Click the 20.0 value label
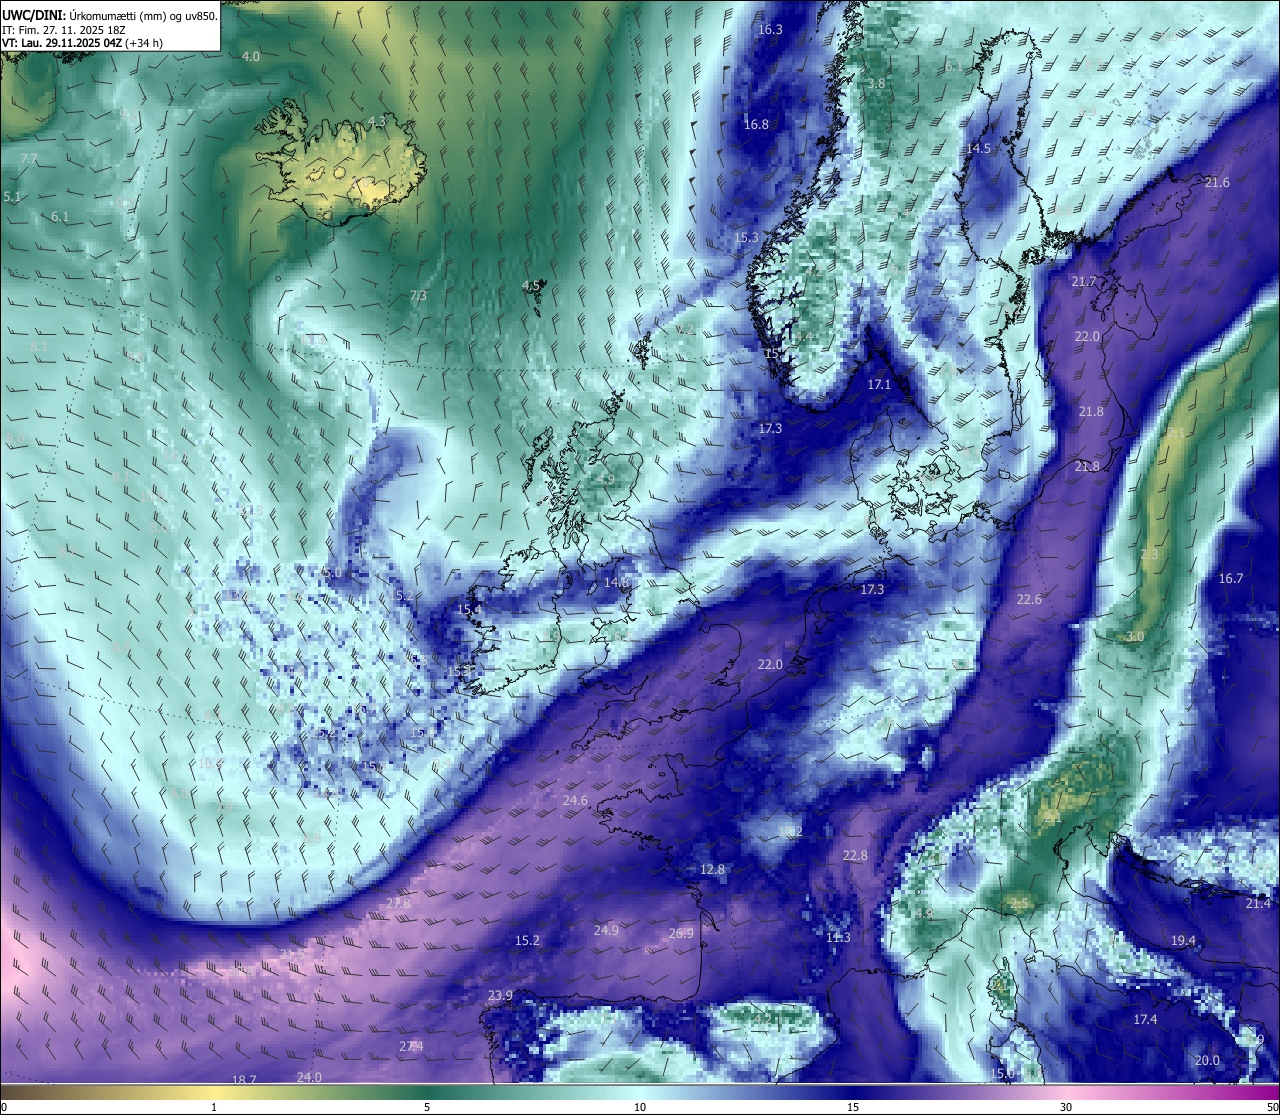This screenshot has height=1115, width=1280. [x=1207, y=1061]
